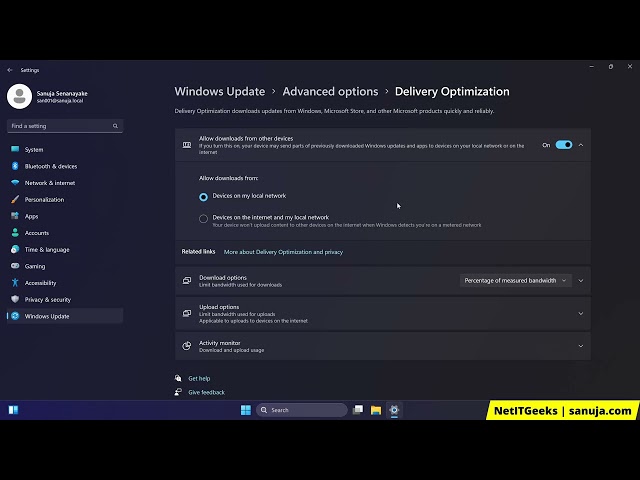Click the Find a setting field

[x=65, y=126]
